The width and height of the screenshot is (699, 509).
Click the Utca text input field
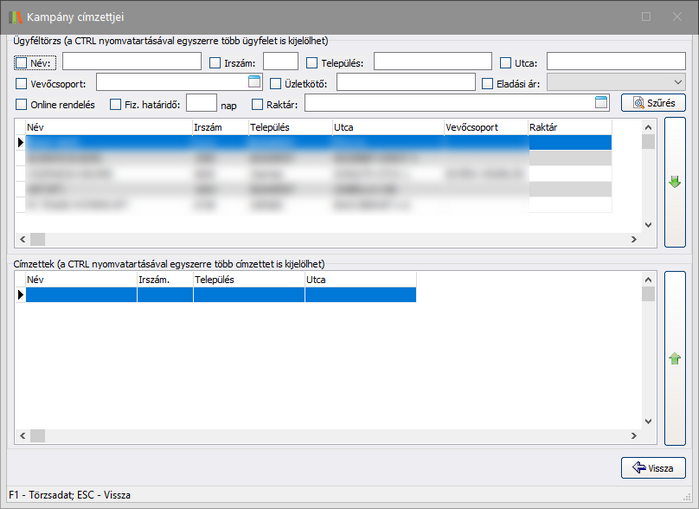click(615, 62)
